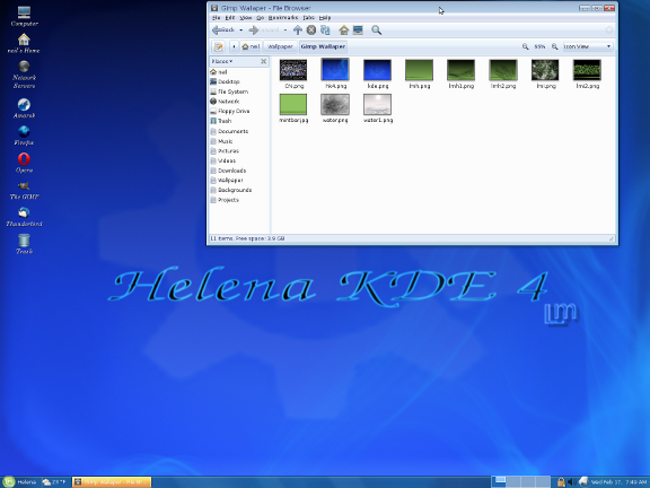The width and height of the screenshot is (650, 488).
Task: Select the lmh2.png thumbnail
Action: click(503, 70)
